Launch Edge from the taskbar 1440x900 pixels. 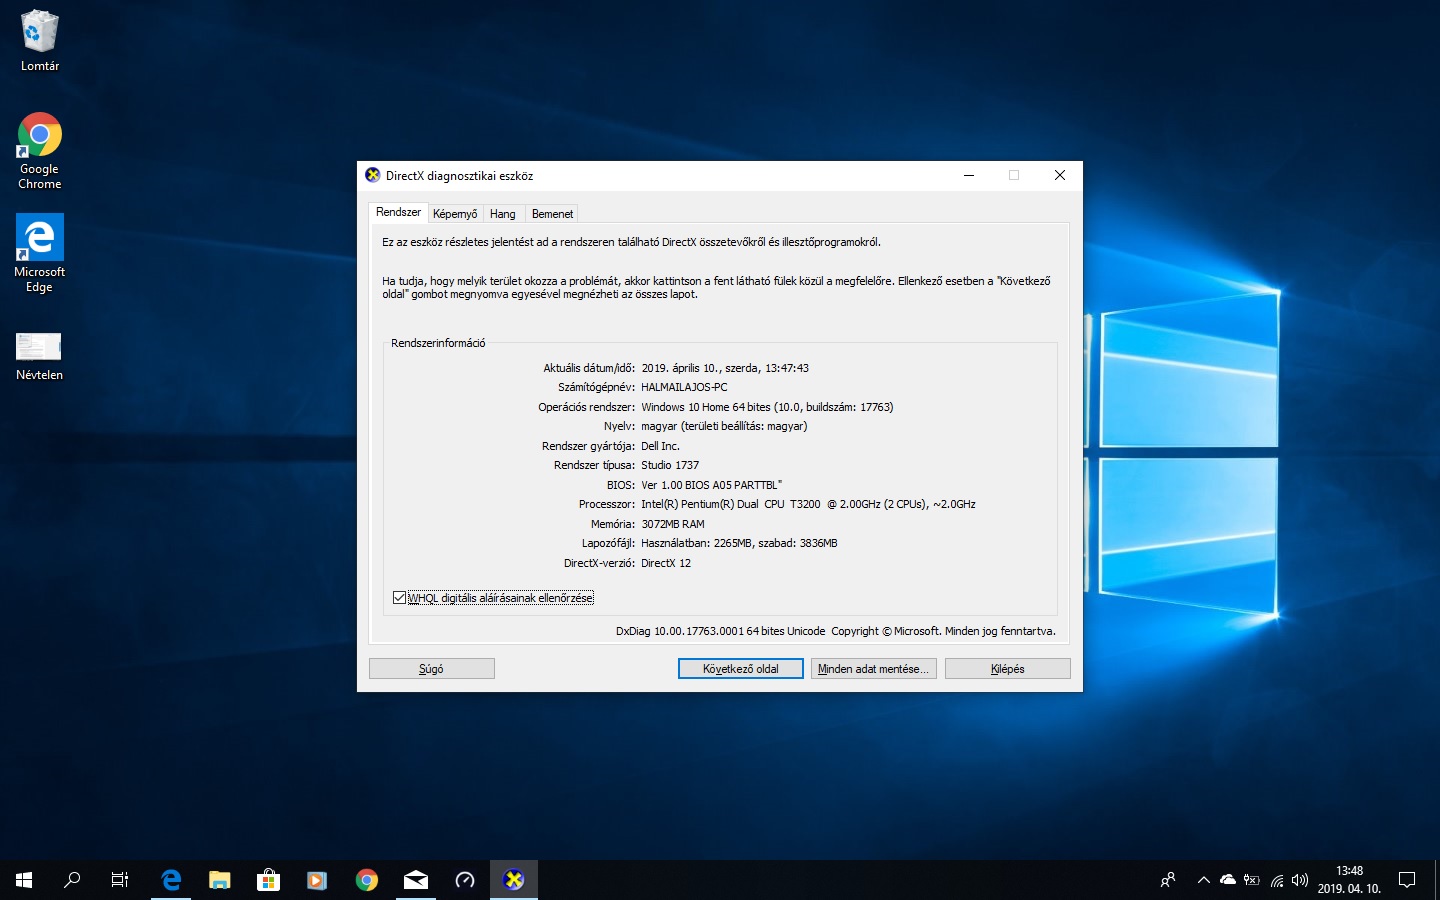point(171,880)
